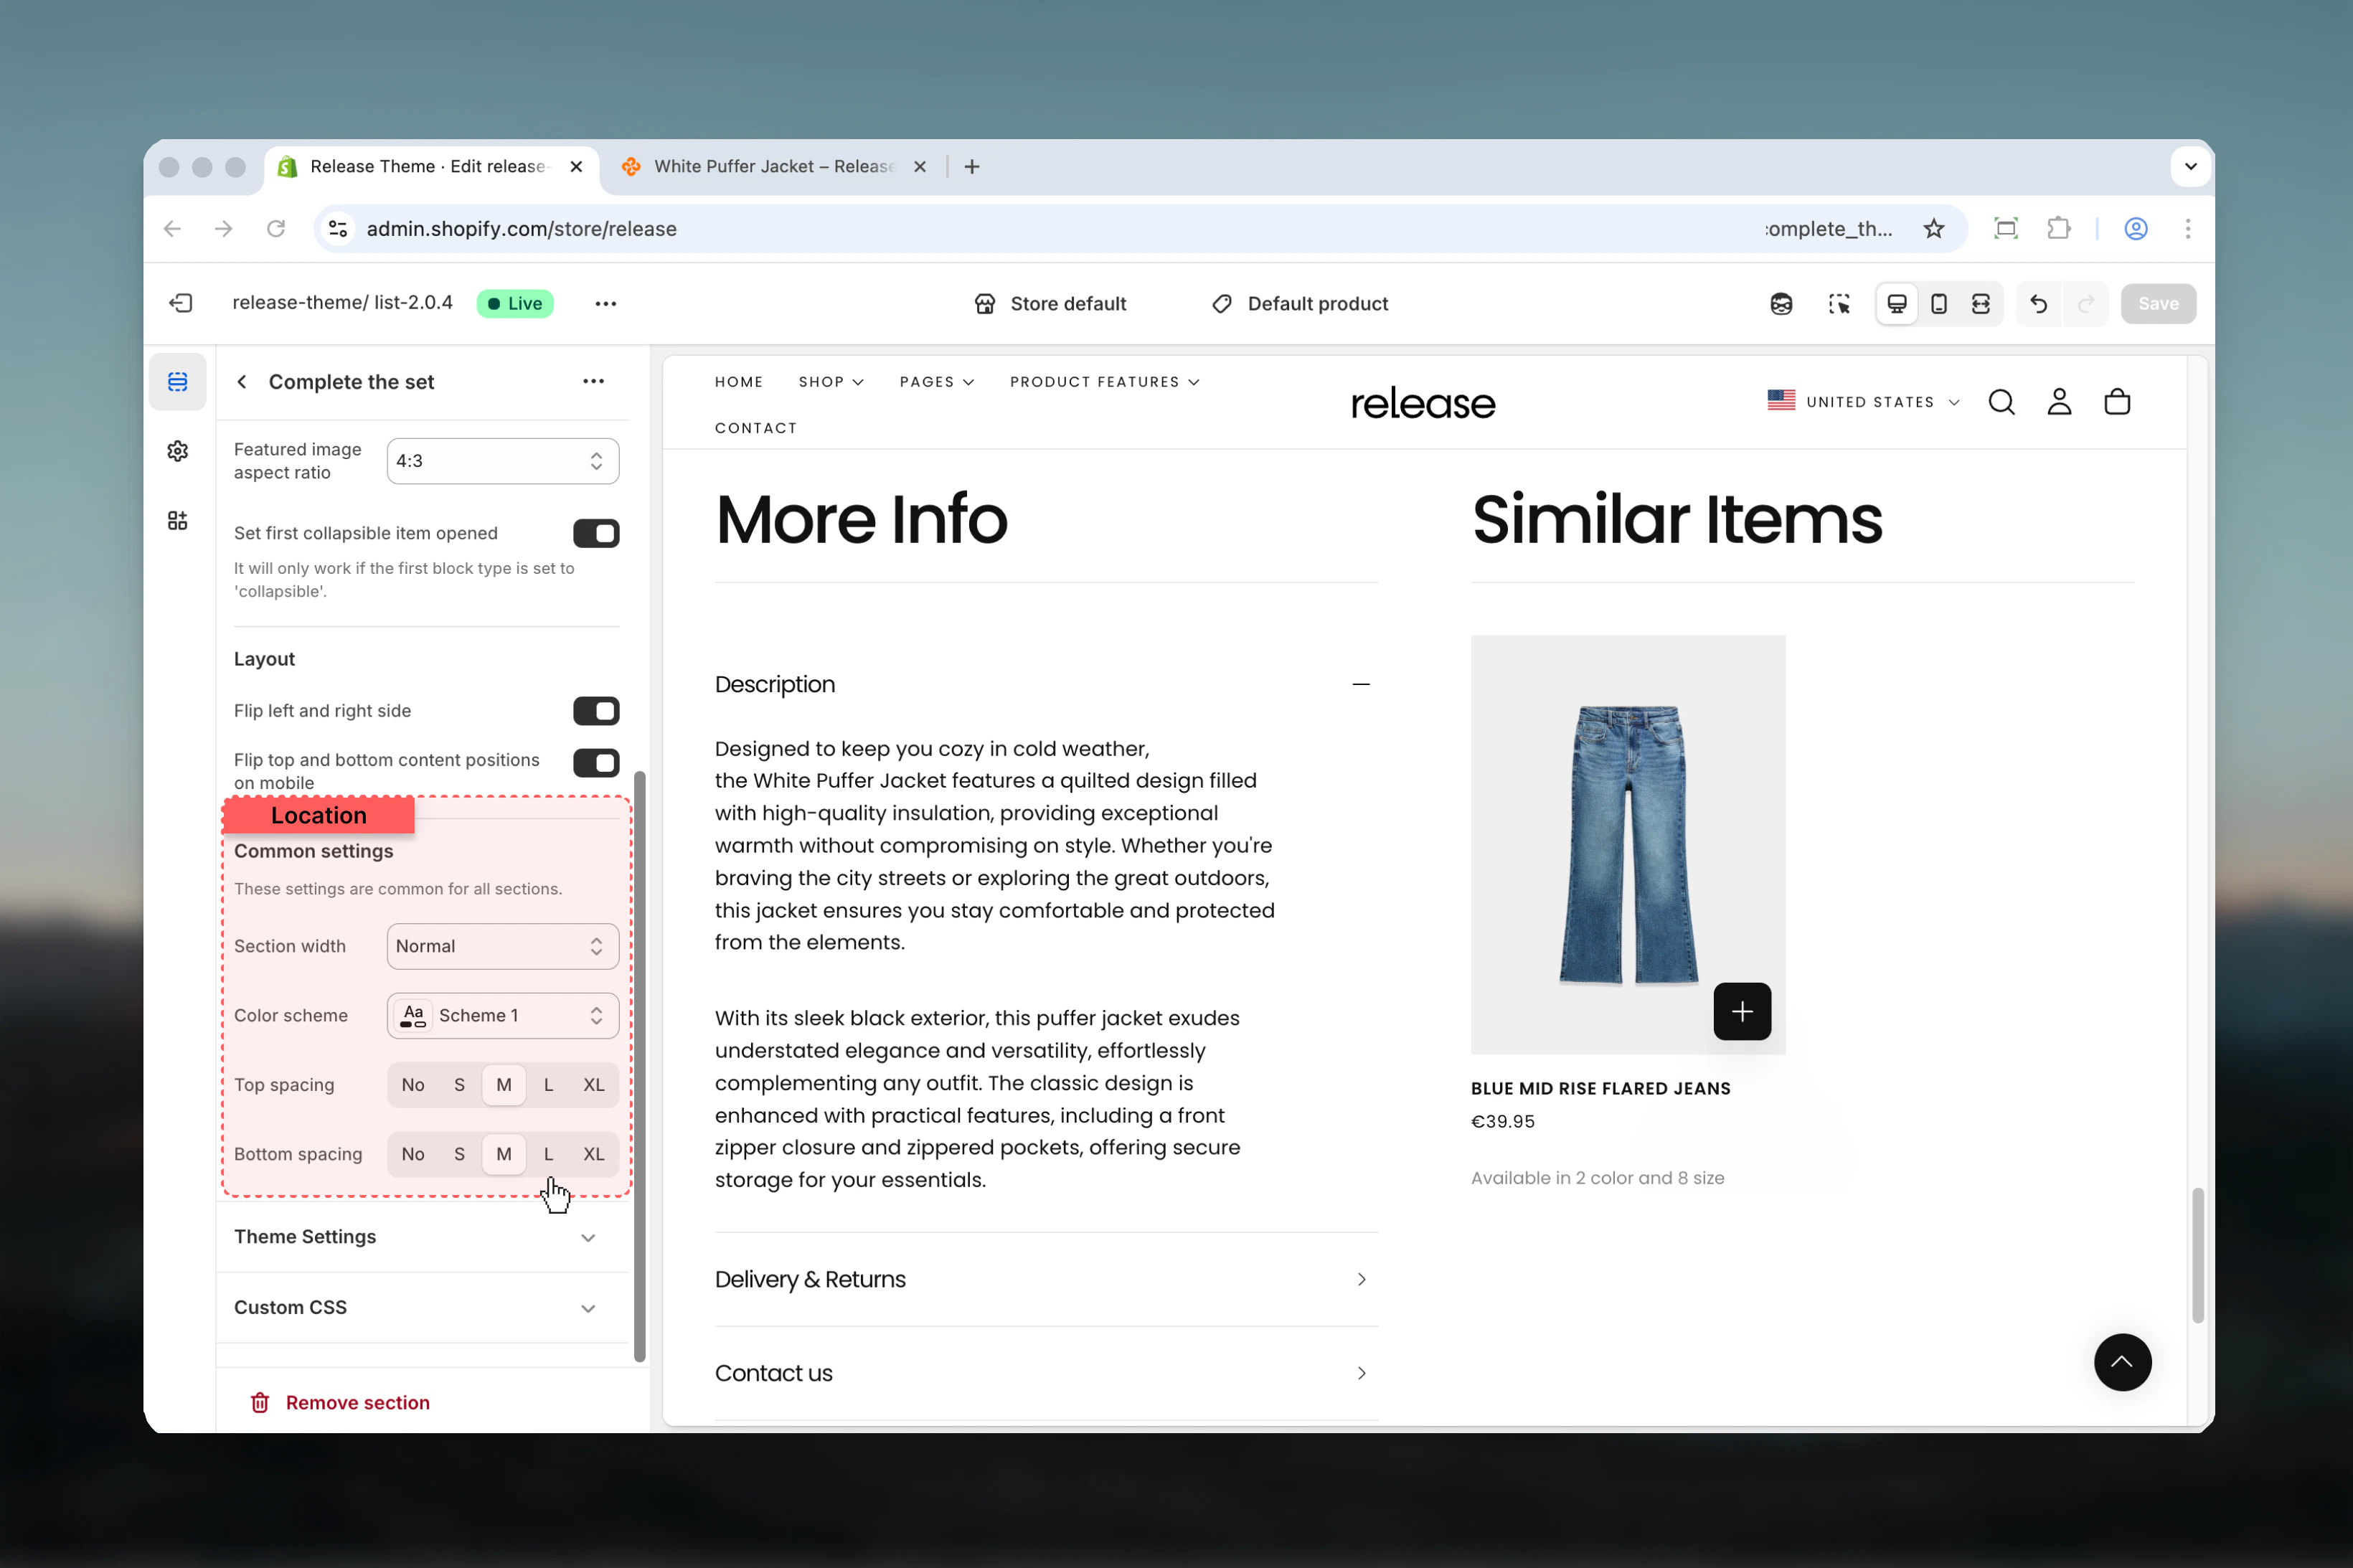Click the Save button
Viewport: 2353px width, 1568px height.
(x=2158, y=304)
